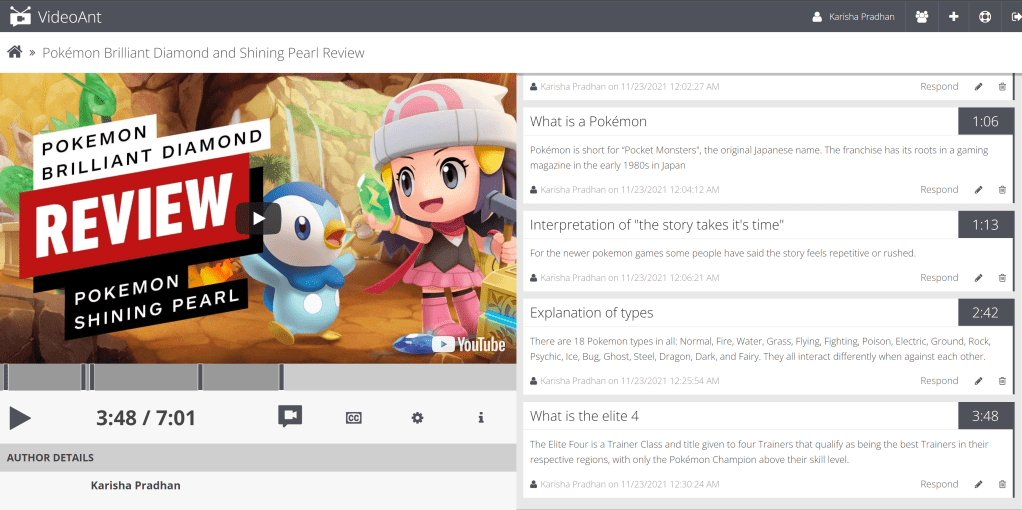
Task: Delete What is a Pokémon annotation
Action: 1002,190
